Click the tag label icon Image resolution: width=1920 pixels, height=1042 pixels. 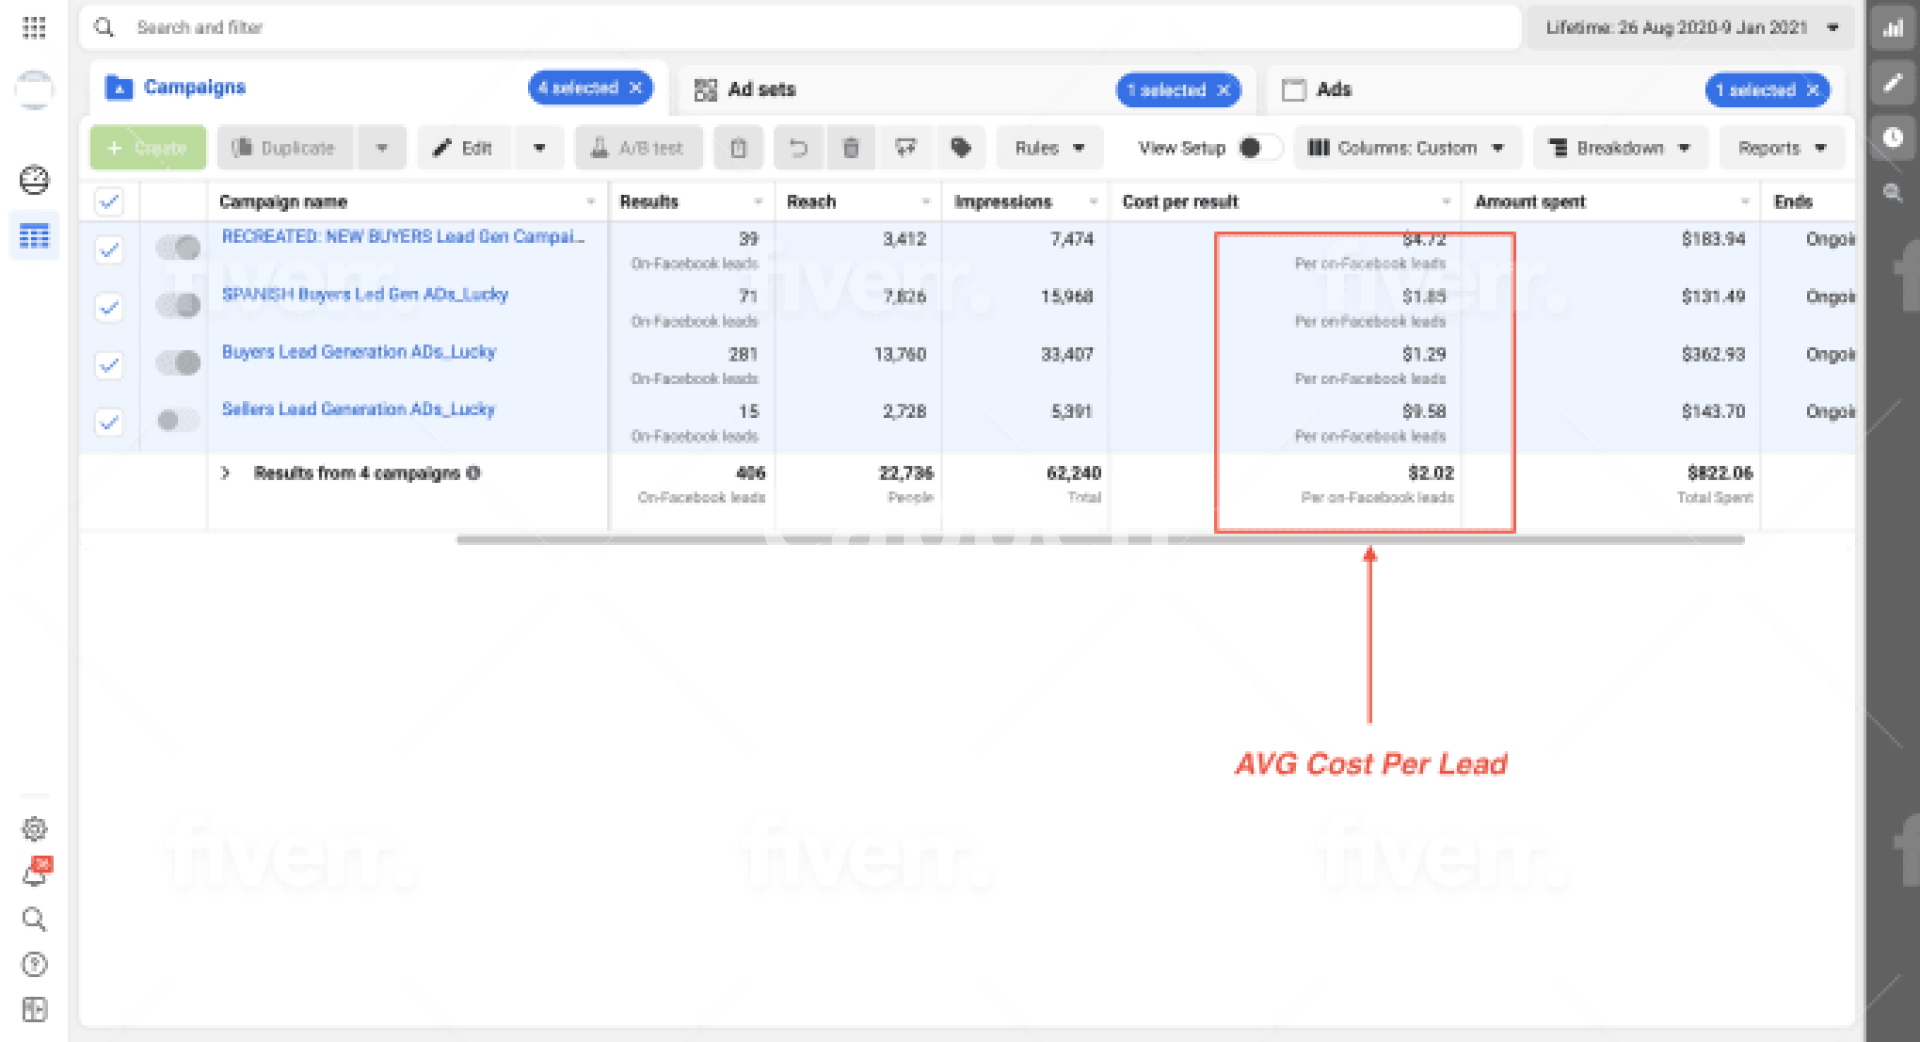coord(960,148)
